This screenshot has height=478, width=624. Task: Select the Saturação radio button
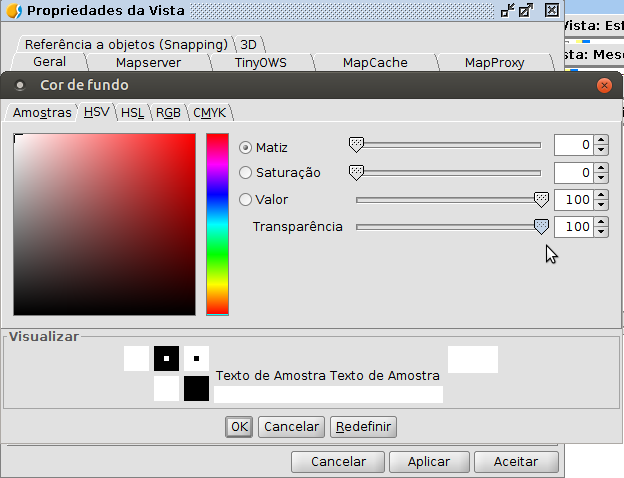246,173
